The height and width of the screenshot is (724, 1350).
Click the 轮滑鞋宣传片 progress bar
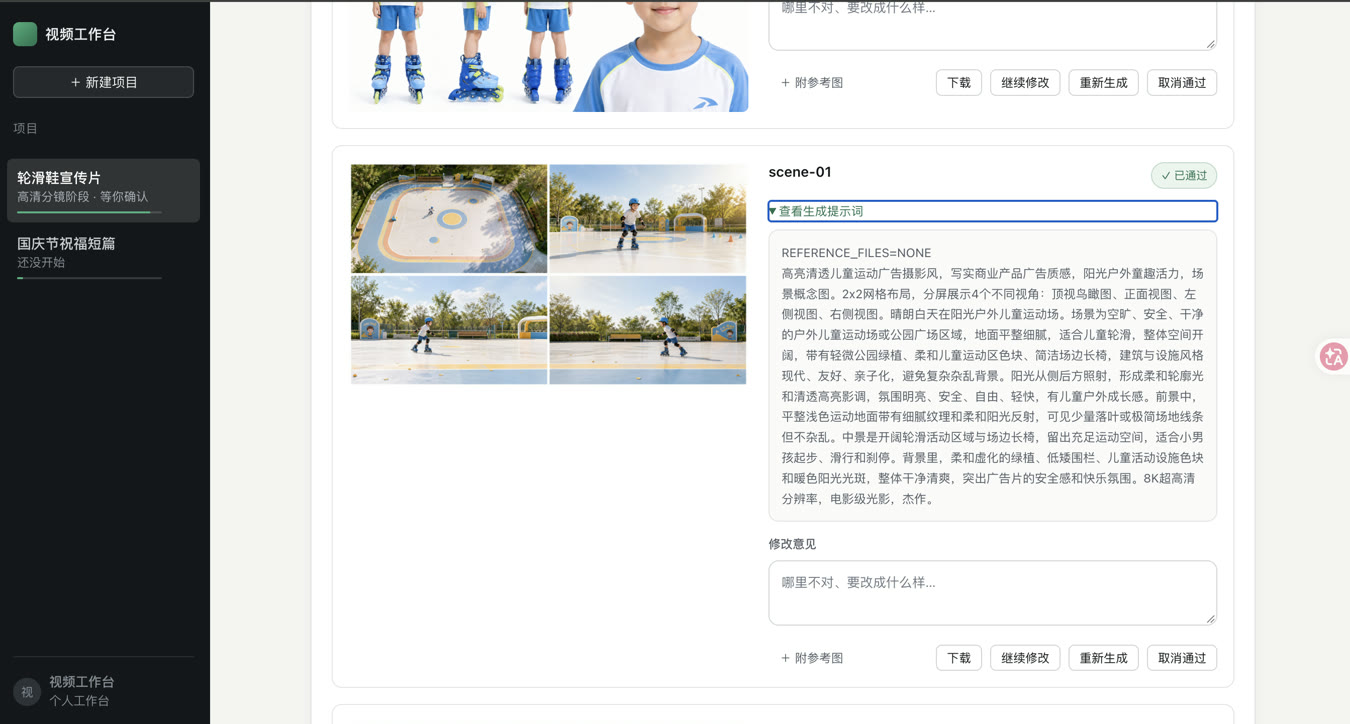(89, 212)
